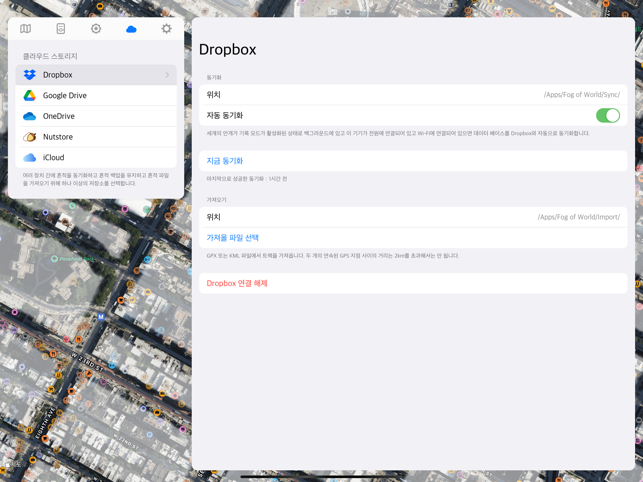Click the OneDrive cloud icon

[x=30, y=116]
